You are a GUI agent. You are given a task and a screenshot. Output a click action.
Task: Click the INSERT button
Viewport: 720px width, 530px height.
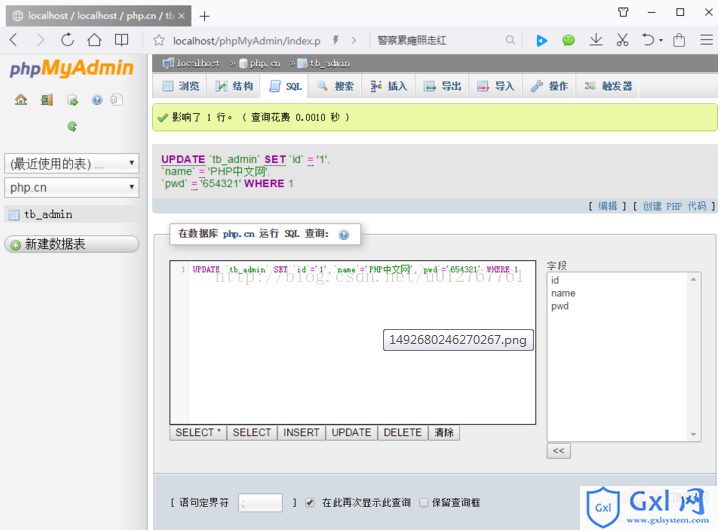point(301,433)
